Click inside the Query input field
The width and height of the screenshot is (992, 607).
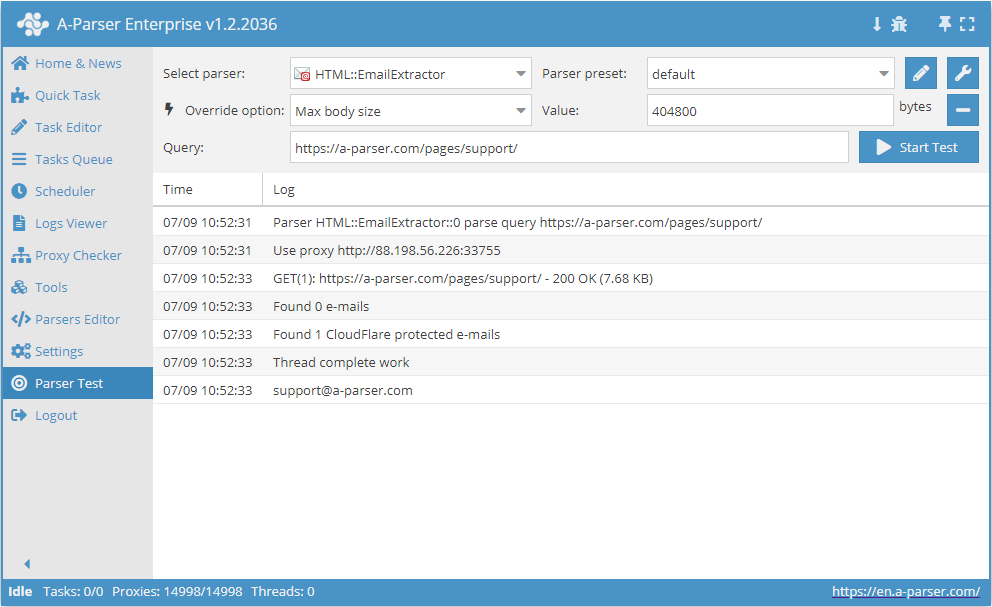[570, 147]
